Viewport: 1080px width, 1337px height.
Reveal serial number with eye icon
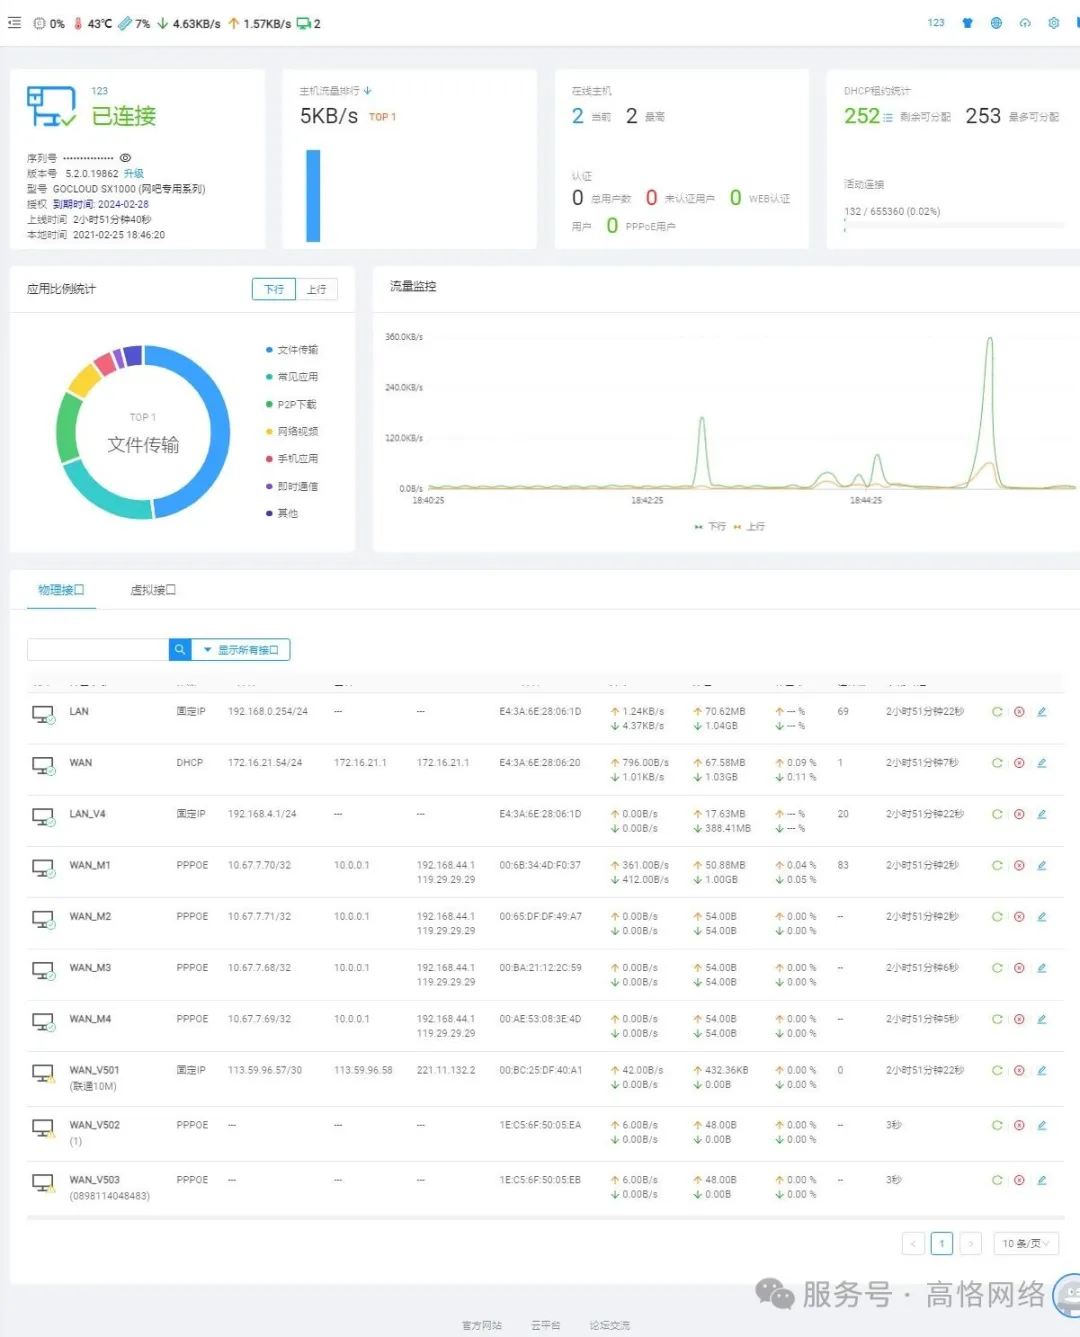tap(125, 158)
